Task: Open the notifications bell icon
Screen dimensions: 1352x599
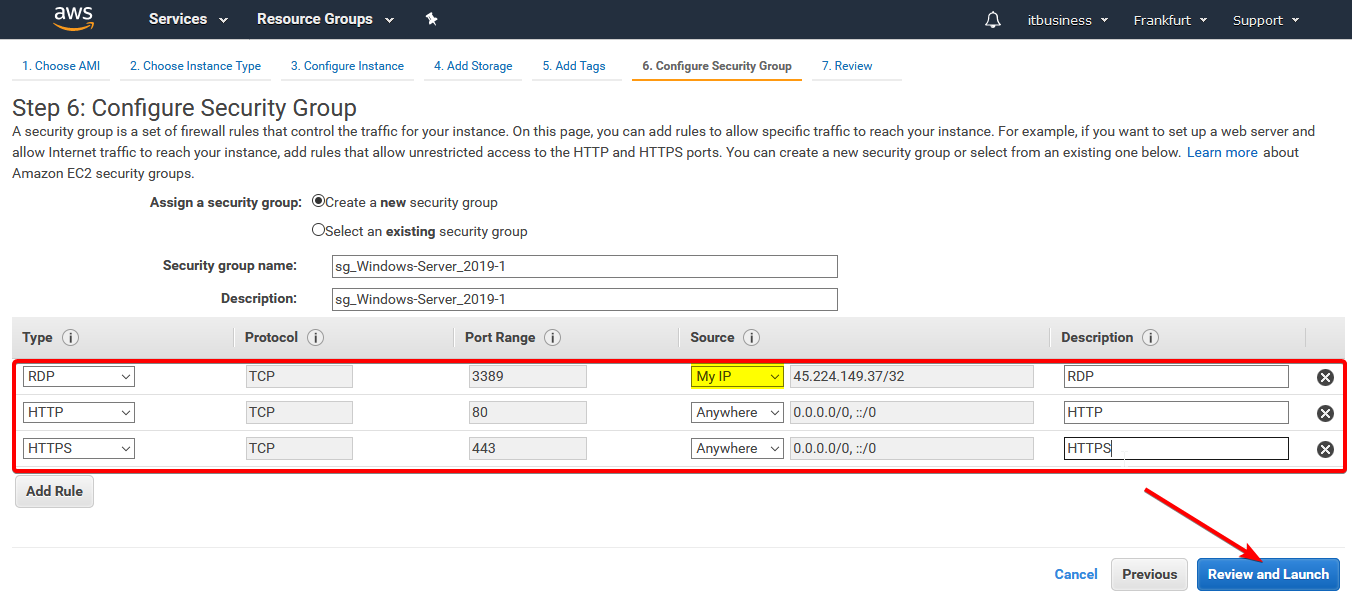Action: [992, 20]
